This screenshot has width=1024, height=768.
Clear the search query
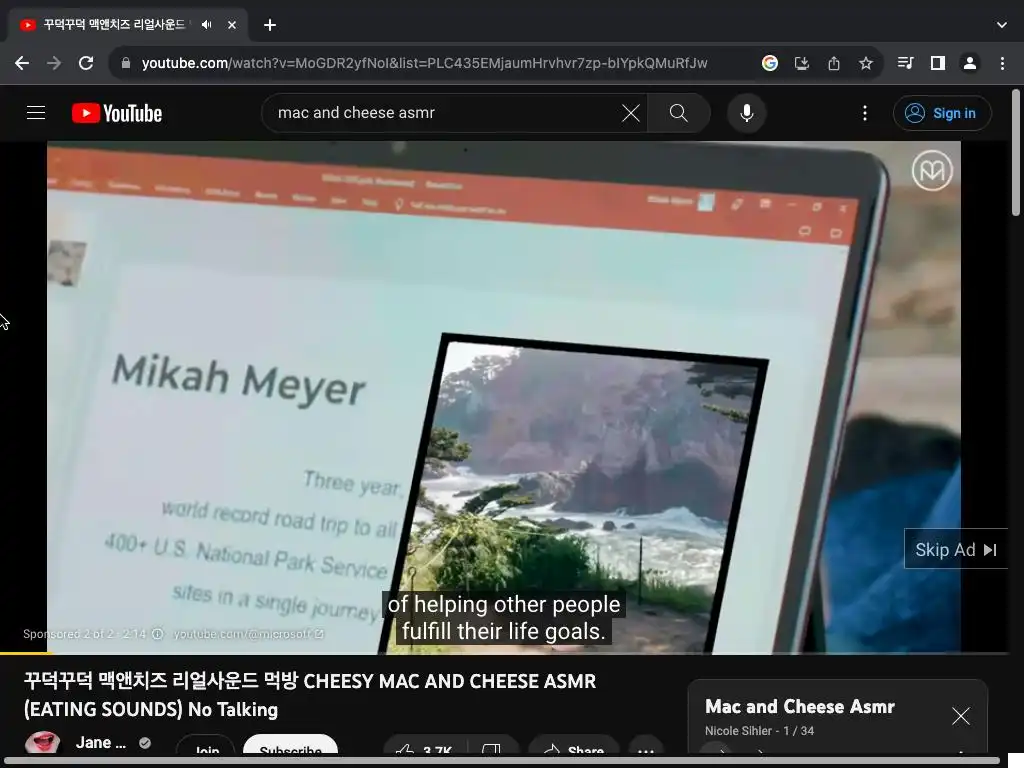630,113
